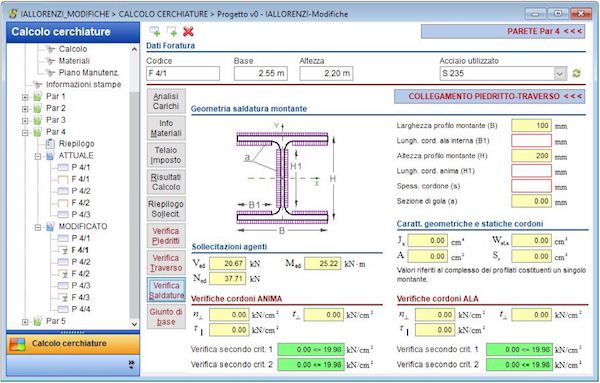Viewport: 600px width, 383px height.
Task: Select F 4/1 opening icon under MODIFICATO
Action: (x=63, y=250)
